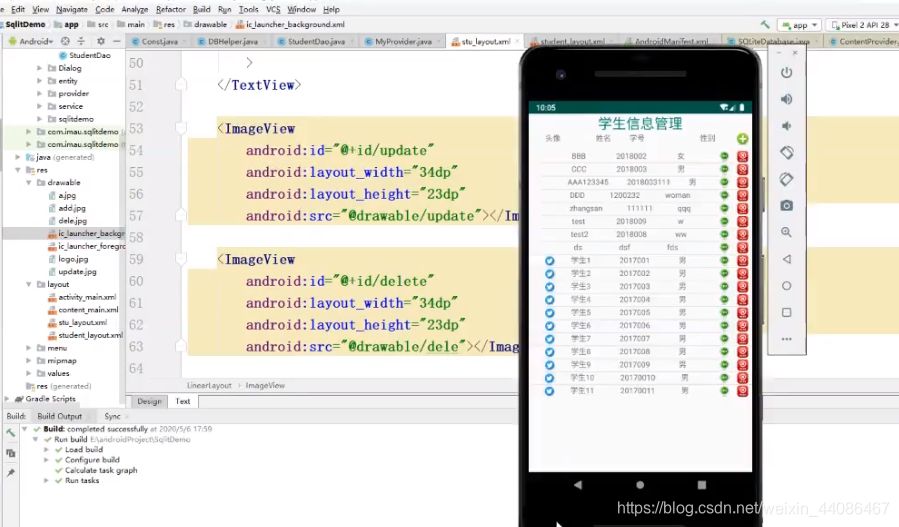Screen dimensions: 899x527
Task: Click collapse all icon in project panel header
Action: [x=81, y=41]
